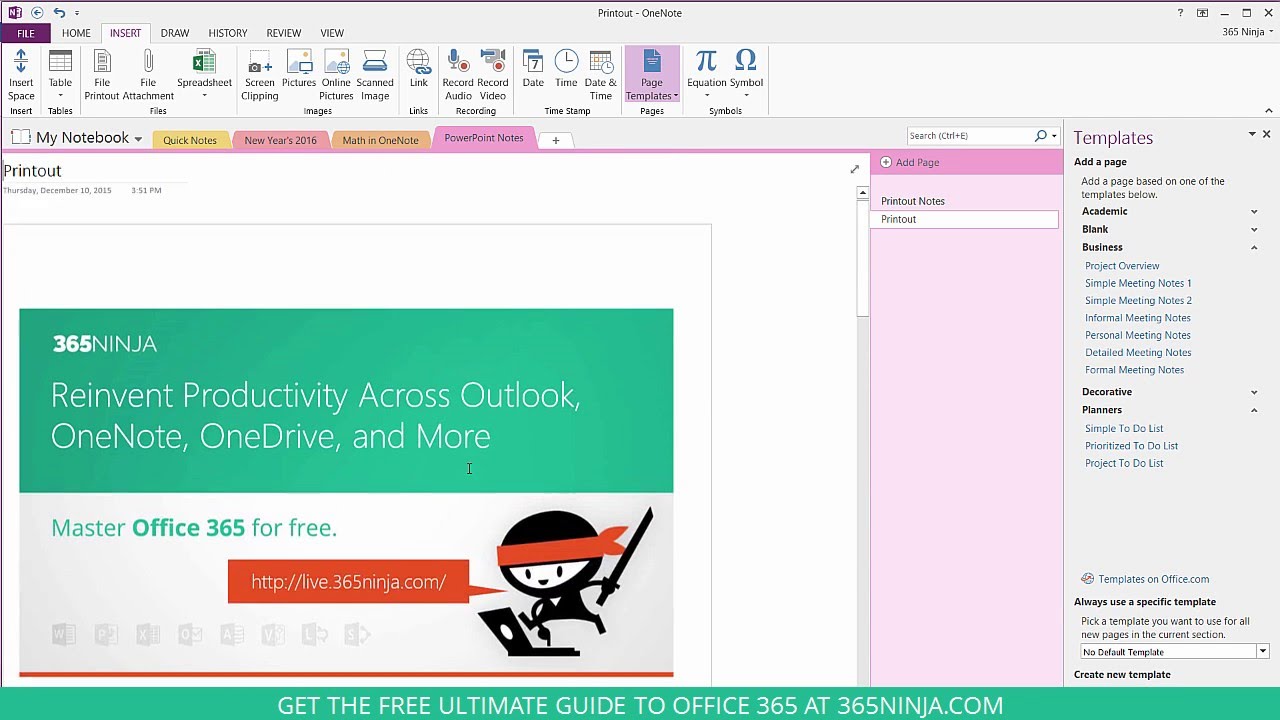This screenshot has height=720, width=1280.
Task: Start a Screen Clipping
Action: tap(259, 75)
